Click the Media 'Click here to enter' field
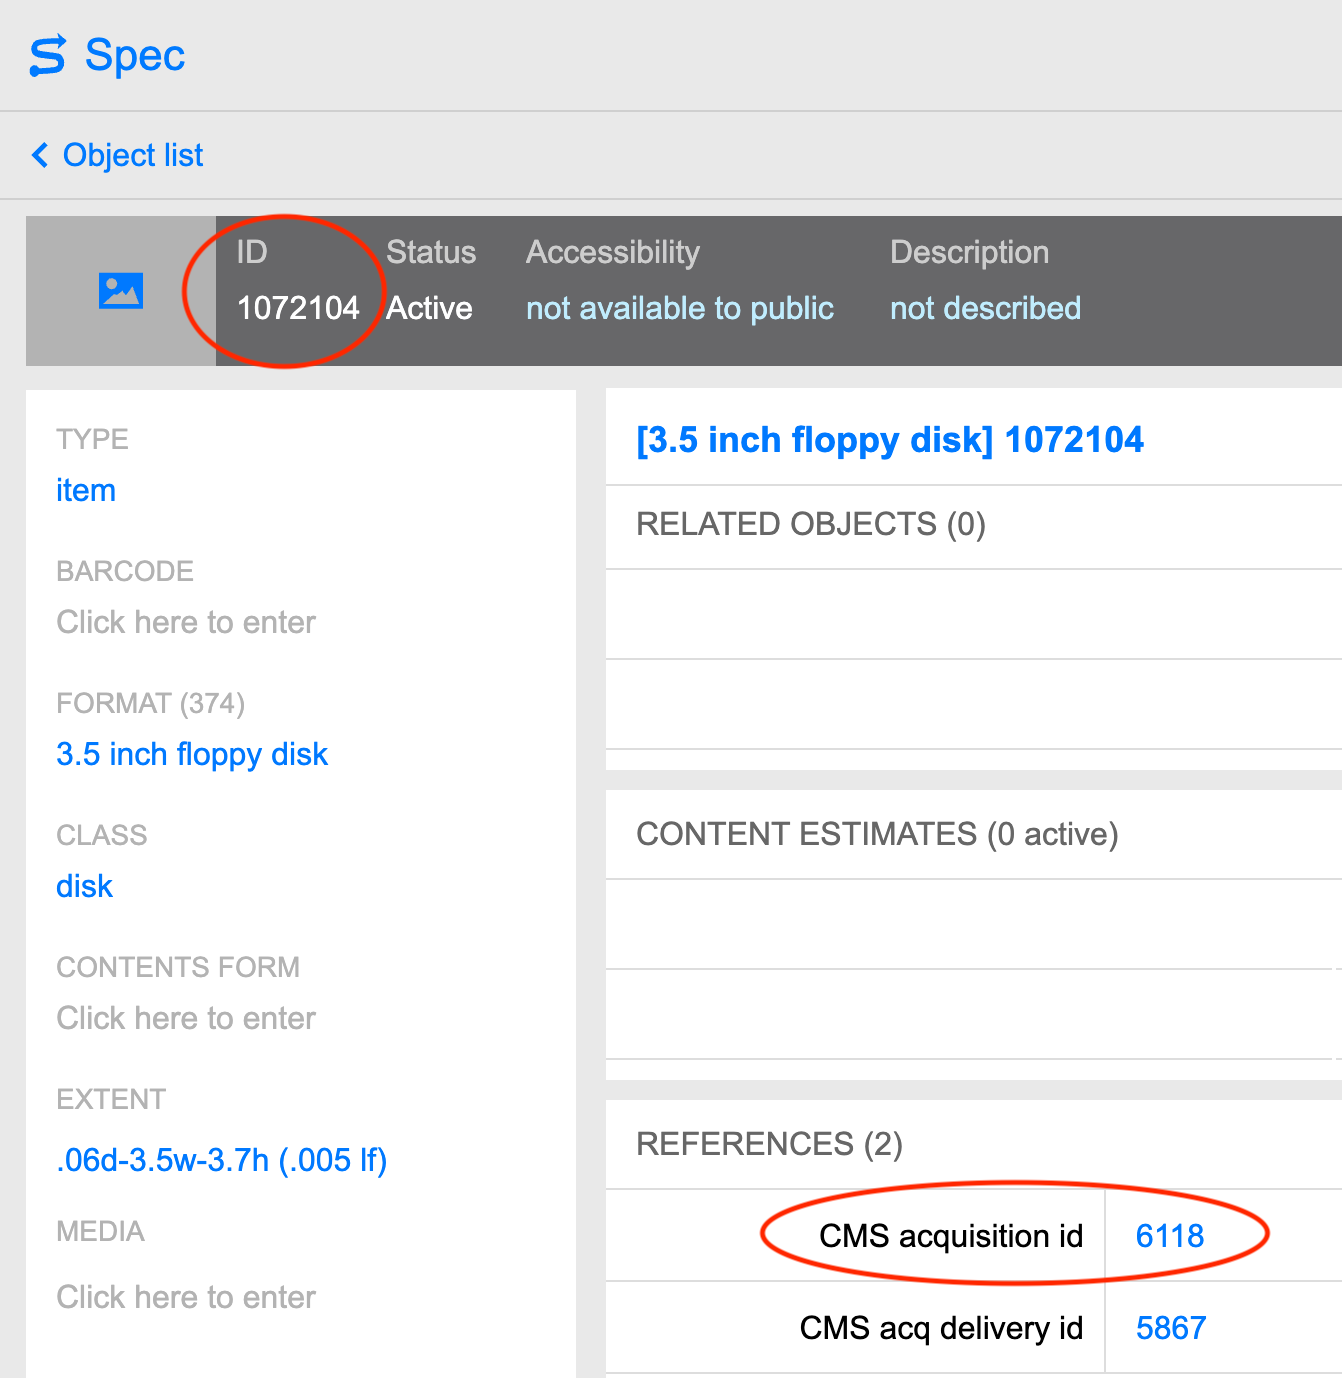1342x1378 pixels. (x=186, y=1297)
